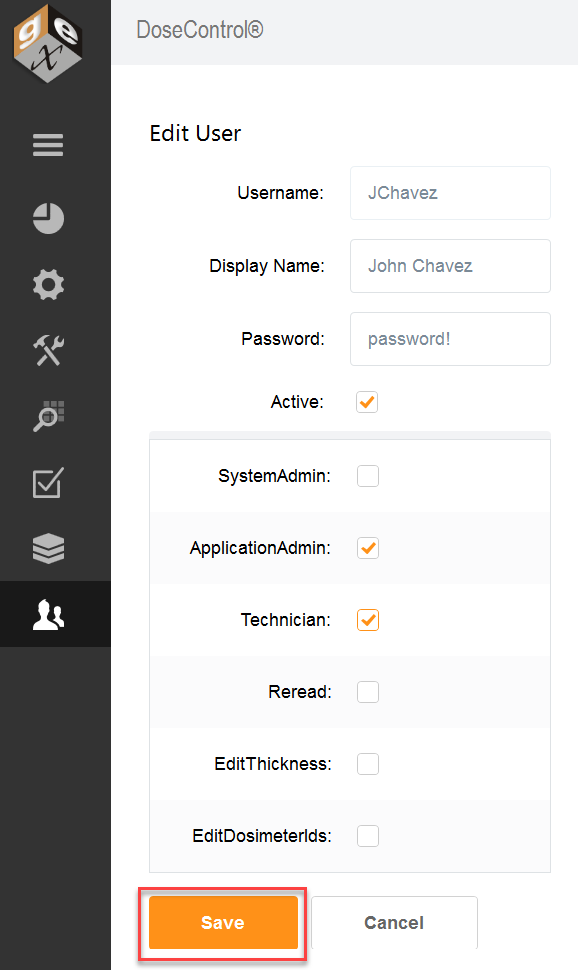Check the EditDosimeterIds checkbox
Viewport: 578px width, 970px height.
point(368,836)
